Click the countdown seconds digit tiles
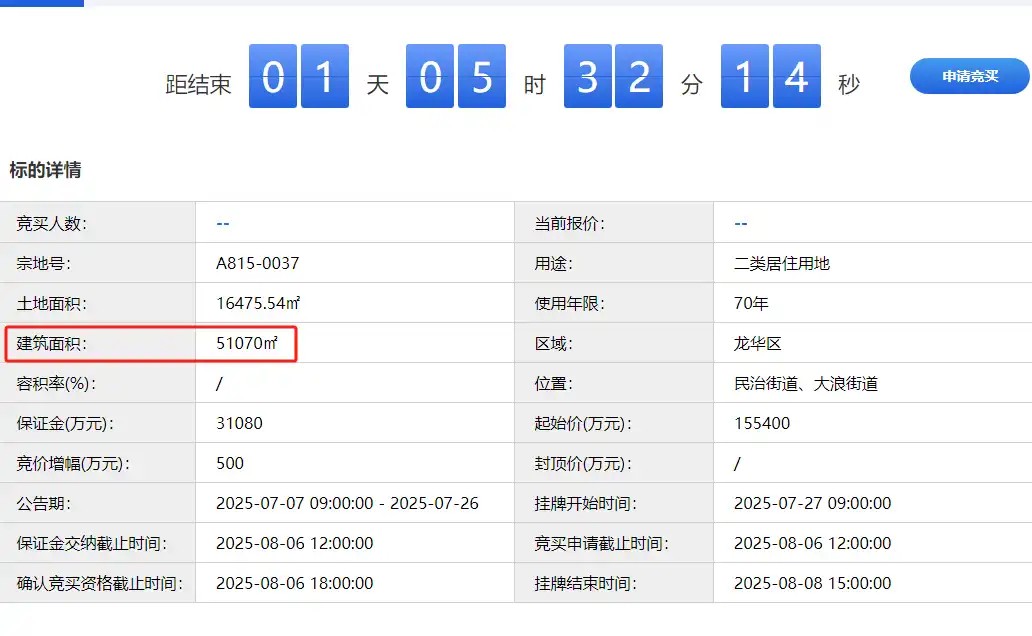The image size is (1032, 636). coord(770,77)
